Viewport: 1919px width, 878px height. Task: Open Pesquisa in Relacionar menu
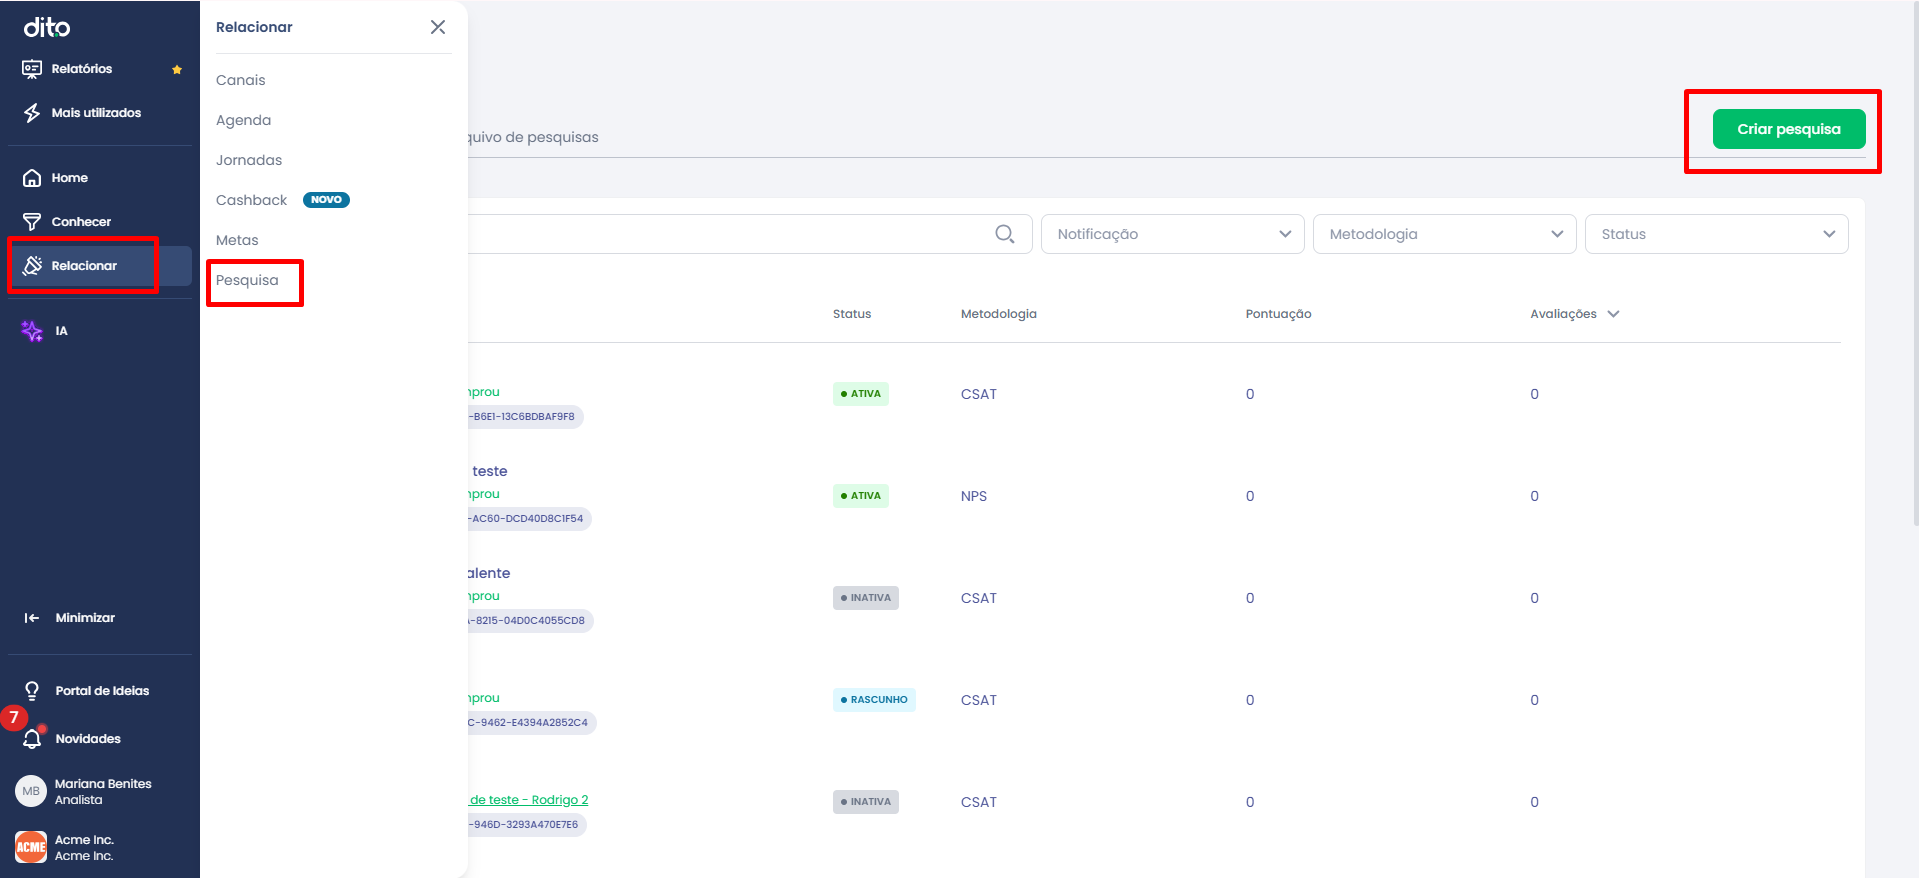247,280
